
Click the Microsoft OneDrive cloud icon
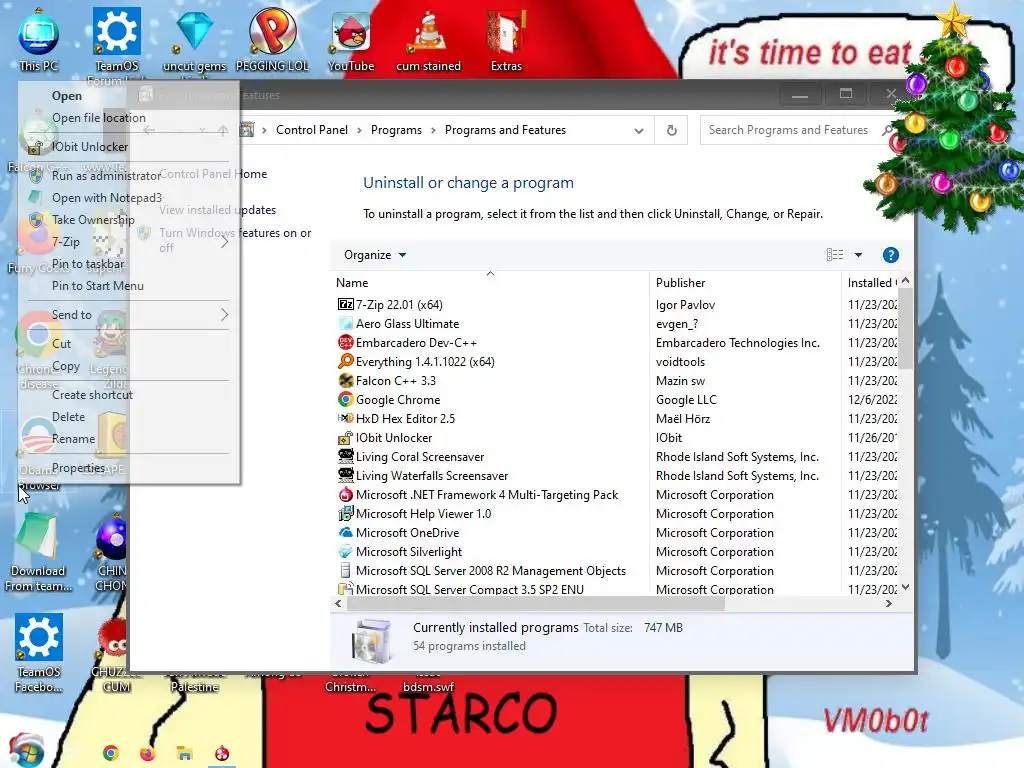pyautogui.click(x=345, y=532)
